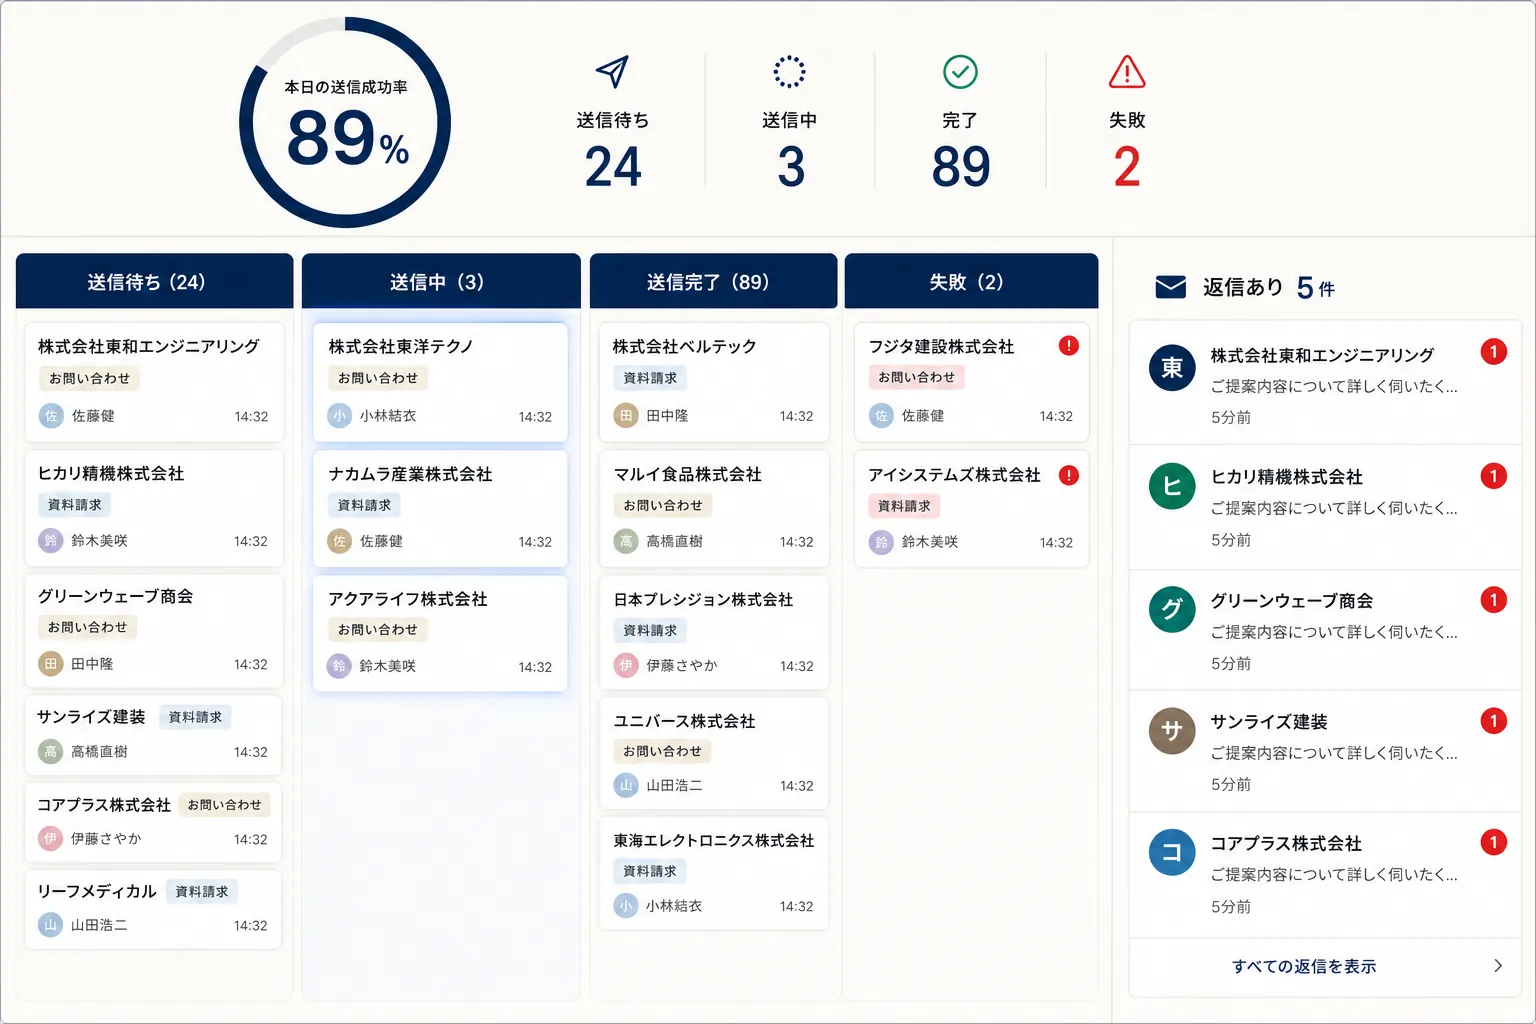Click 佐藤健 avatar on 東和エンジニアリング card
Image resolution: width=1536 pixels, height=1024 pixels.
click(51, 416)
